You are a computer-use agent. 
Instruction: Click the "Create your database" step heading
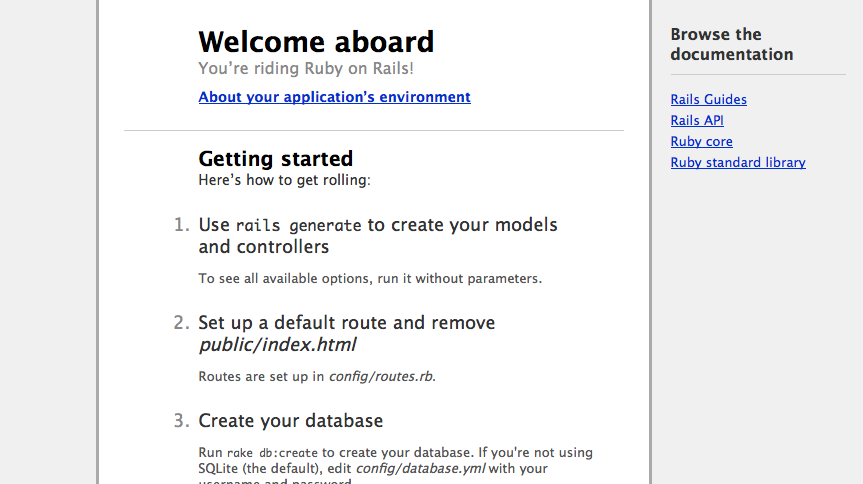290,420
